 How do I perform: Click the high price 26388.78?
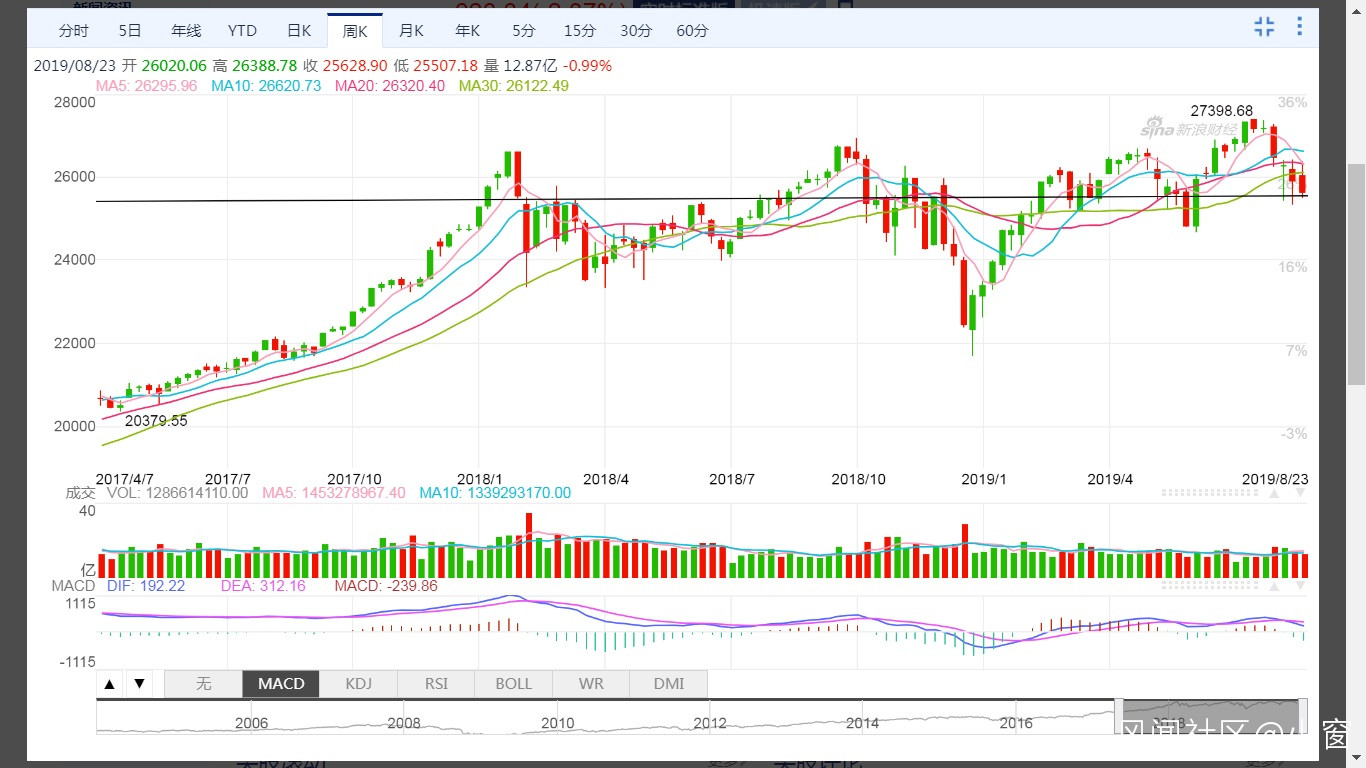(x=265, y=66)
